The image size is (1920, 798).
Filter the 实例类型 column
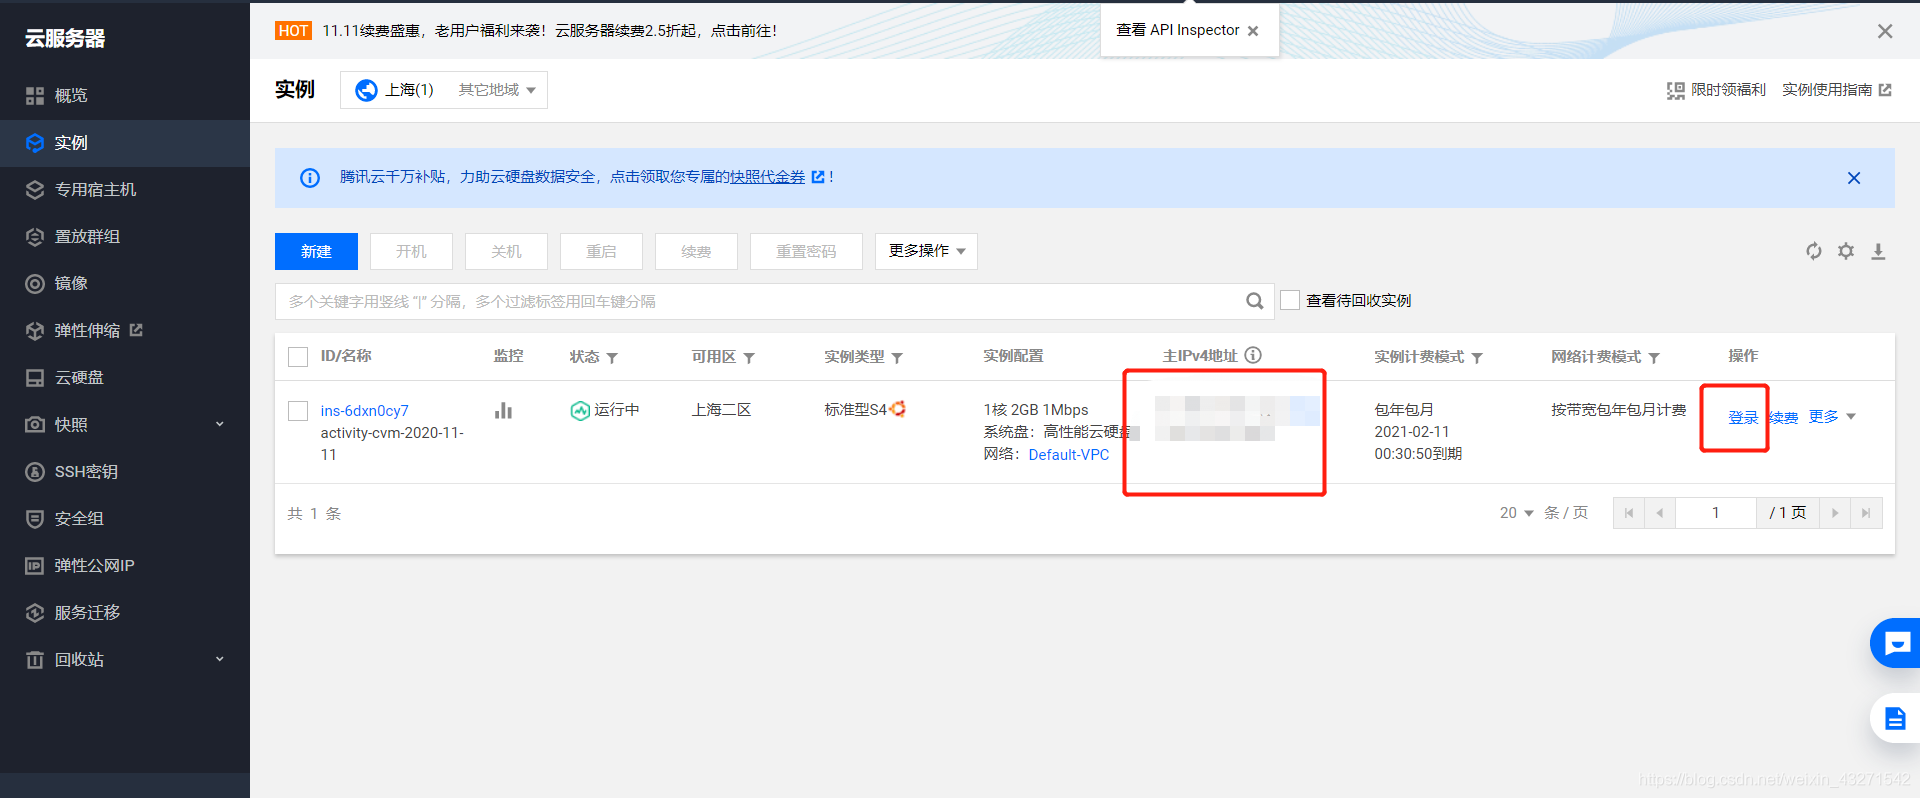tap(897, 358)
